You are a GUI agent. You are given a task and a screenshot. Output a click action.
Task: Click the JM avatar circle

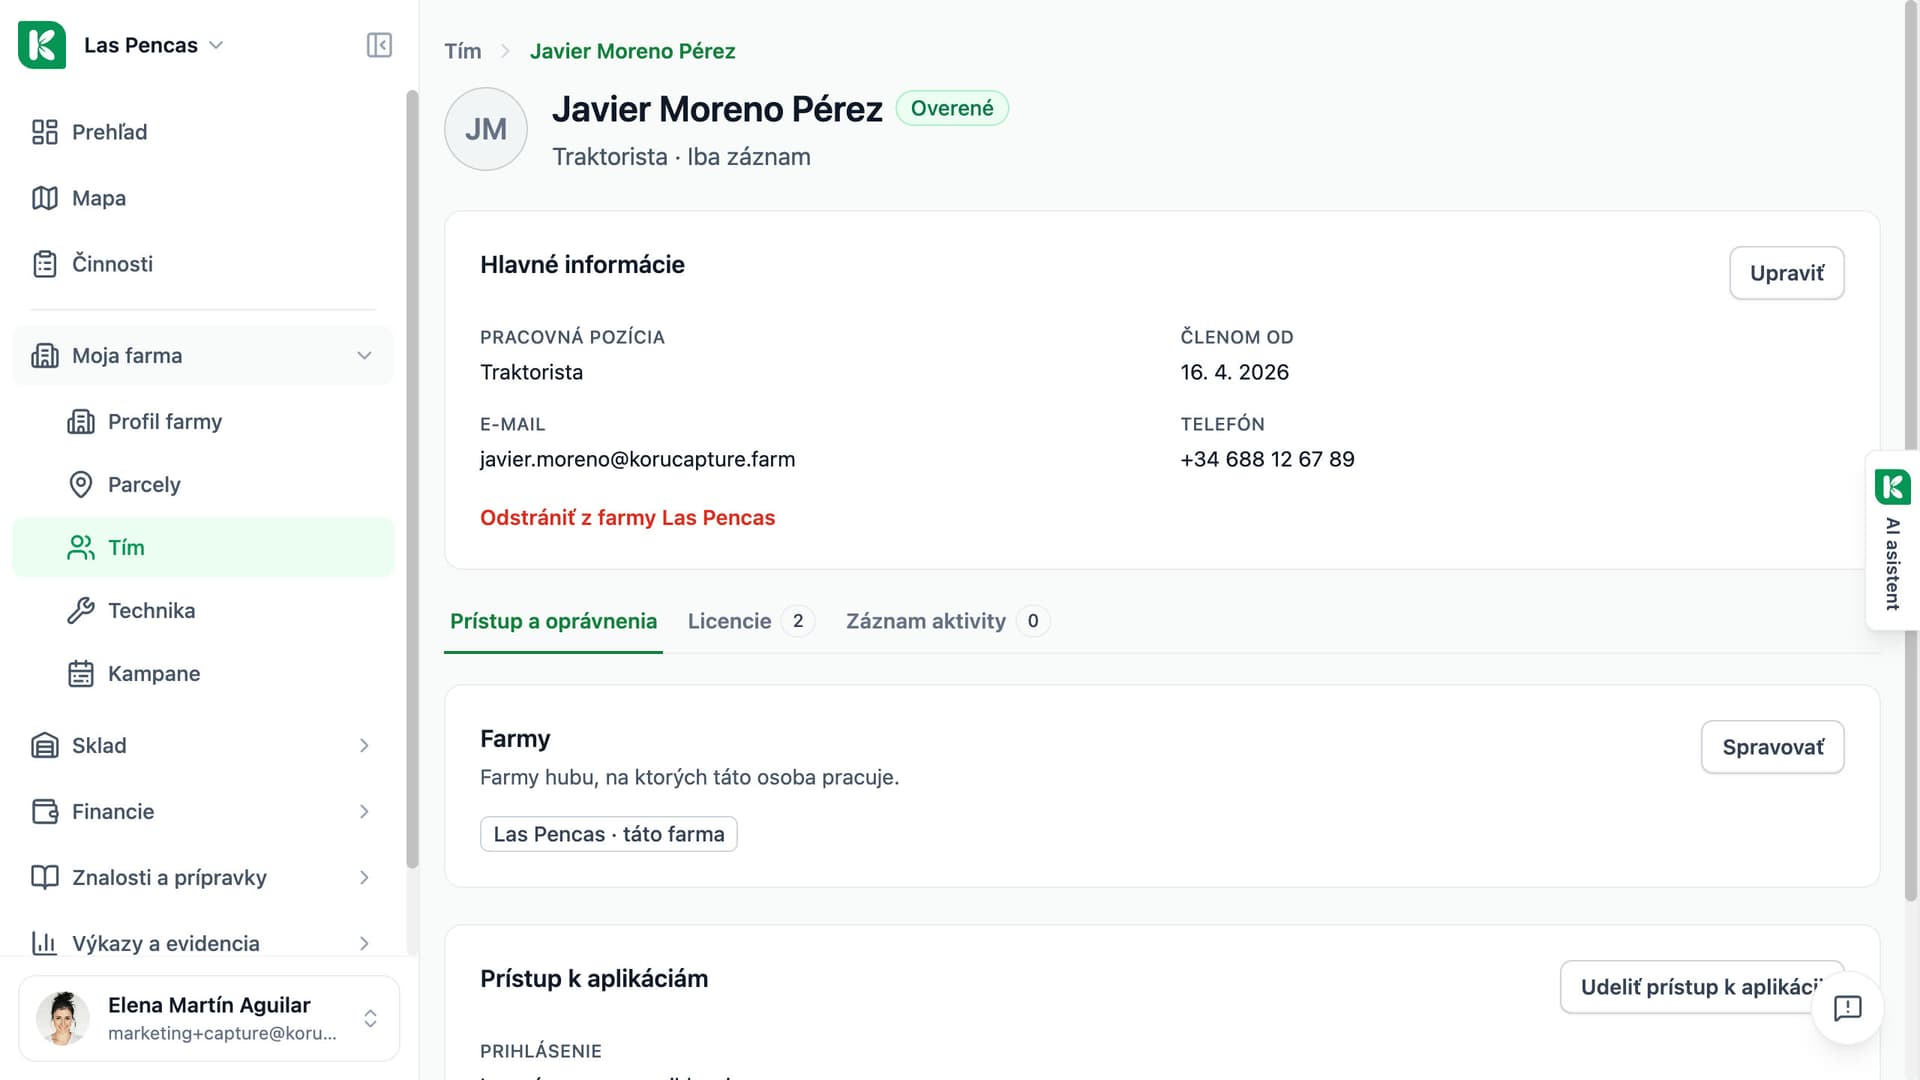click(486, 129)
